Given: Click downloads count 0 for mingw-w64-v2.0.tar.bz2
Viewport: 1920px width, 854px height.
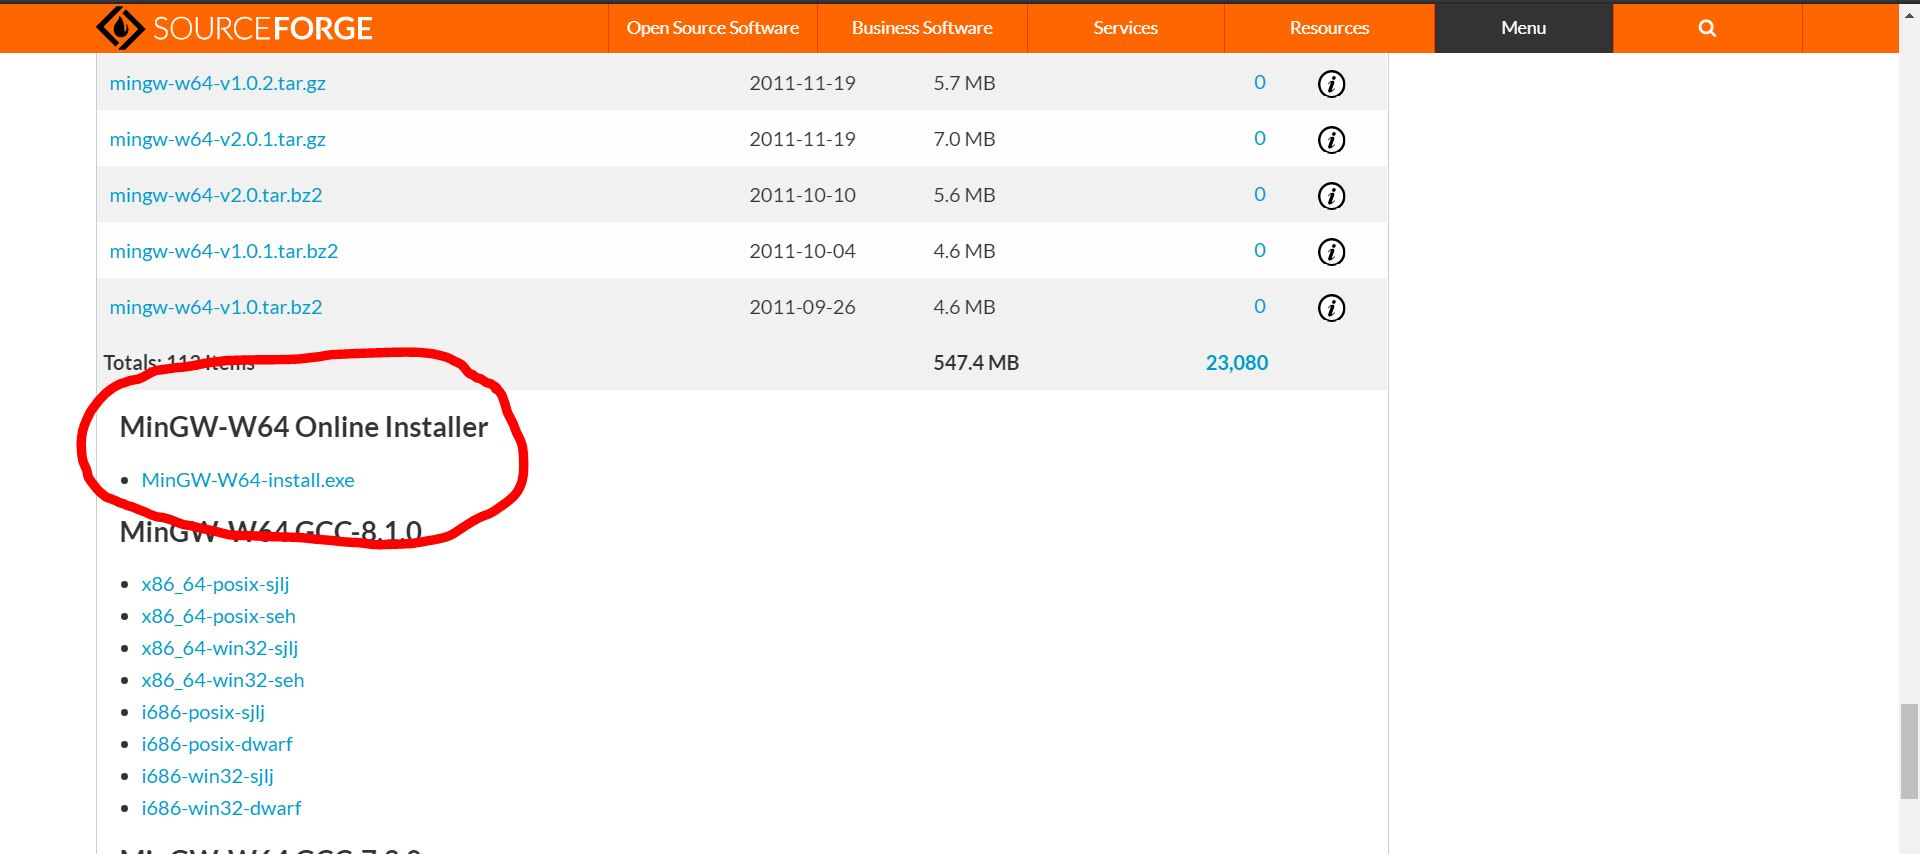Looking at the screenshot, I should [1260, 194].
